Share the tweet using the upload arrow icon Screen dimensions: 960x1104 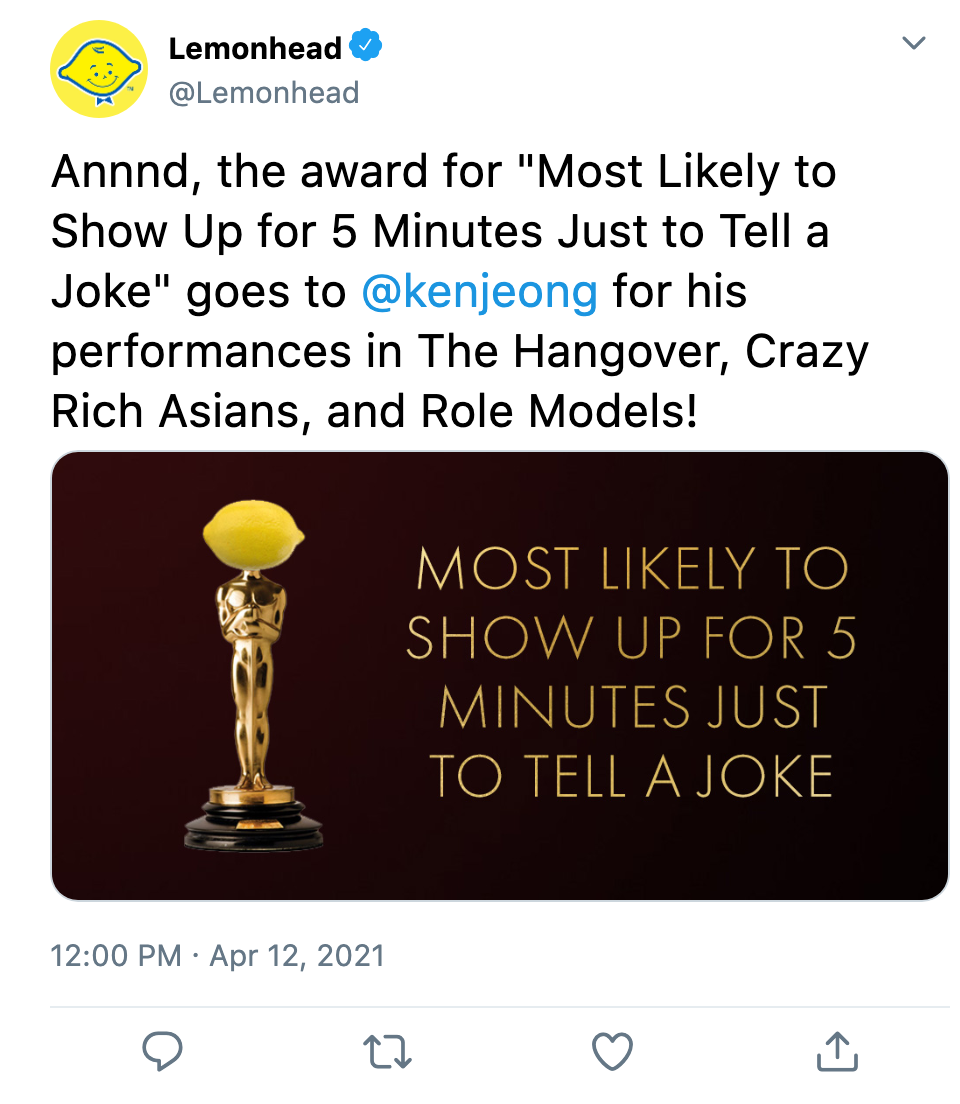click(x=837, y=1050)
